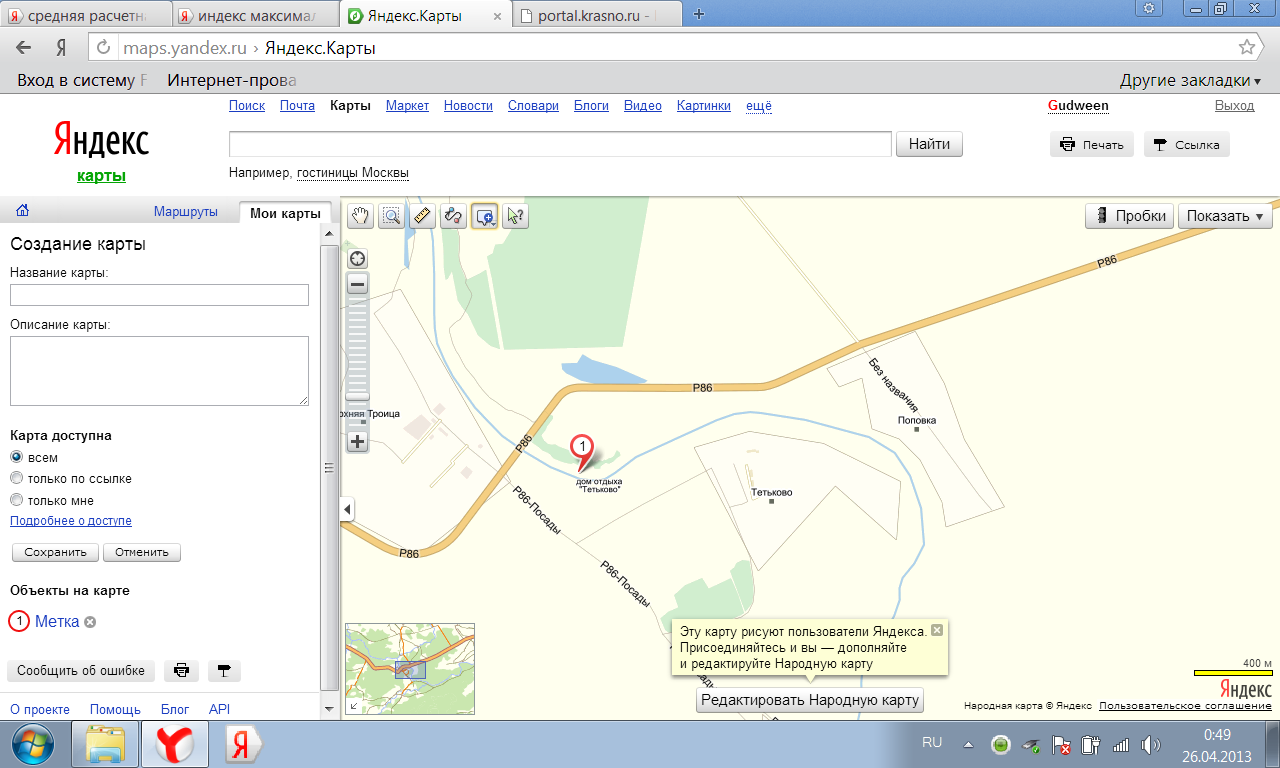Viewport: 1280px width, 768px height.
Task: Click Сообщить об ошибке button
Action: 81,671
